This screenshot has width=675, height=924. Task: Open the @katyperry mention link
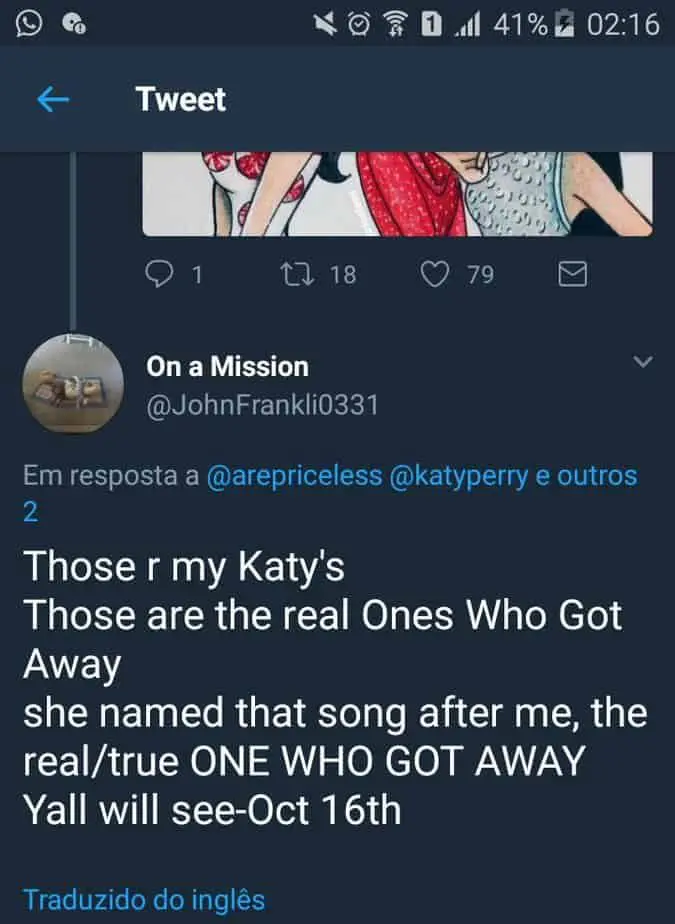pos(459,476)
